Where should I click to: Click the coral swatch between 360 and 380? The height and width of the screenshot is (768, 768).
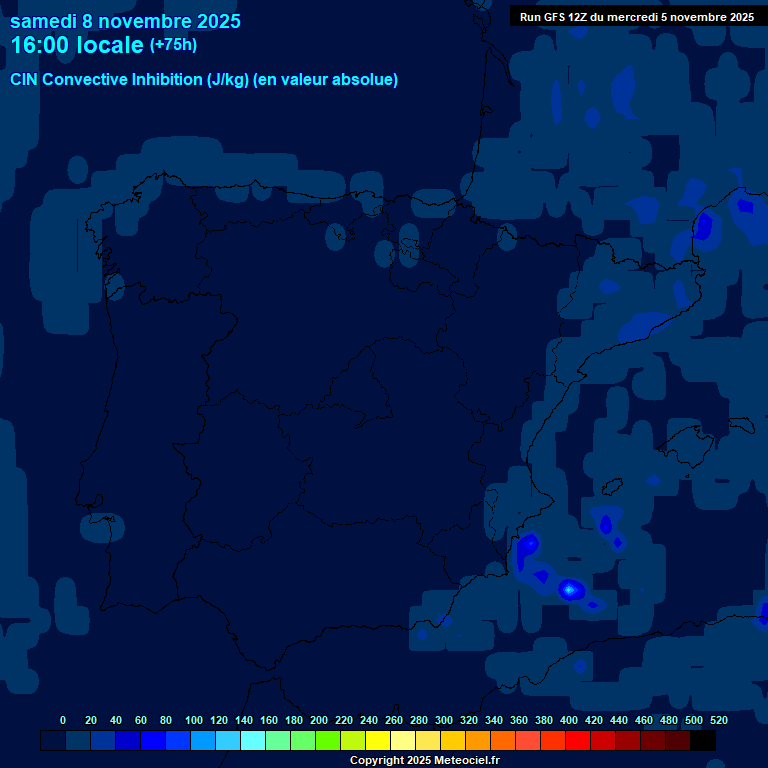click(x=528, y=740)
